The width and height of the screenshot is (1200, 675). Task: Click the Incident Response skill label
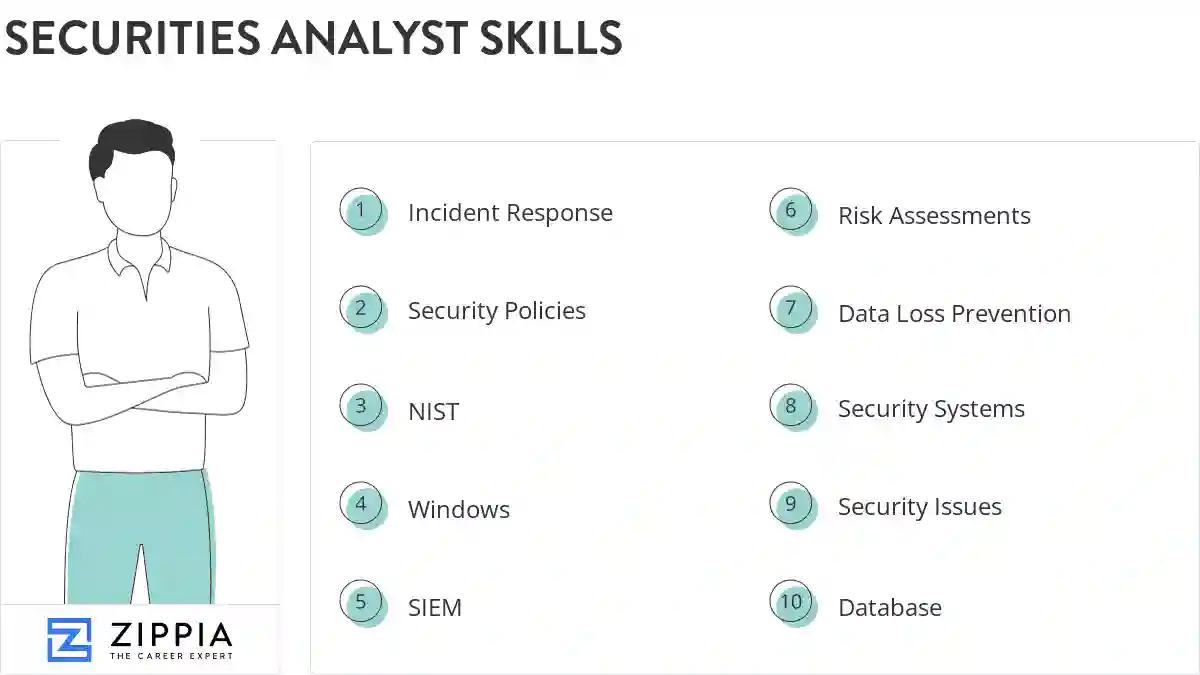(x=510, y=213)
